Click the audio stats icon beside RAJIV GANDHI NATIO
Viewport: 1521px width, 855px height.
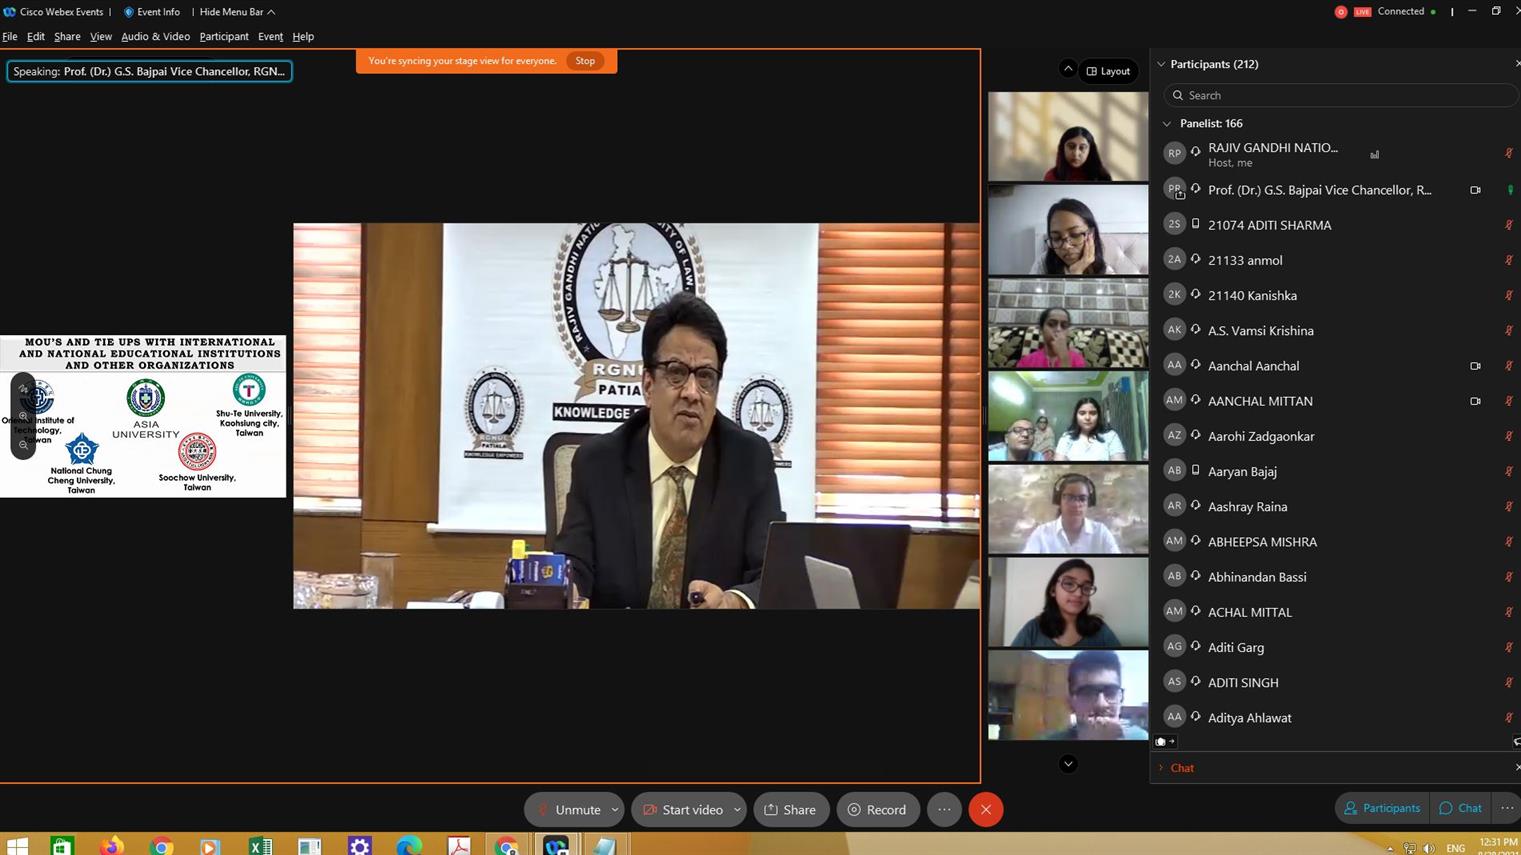click(1375, 154)
